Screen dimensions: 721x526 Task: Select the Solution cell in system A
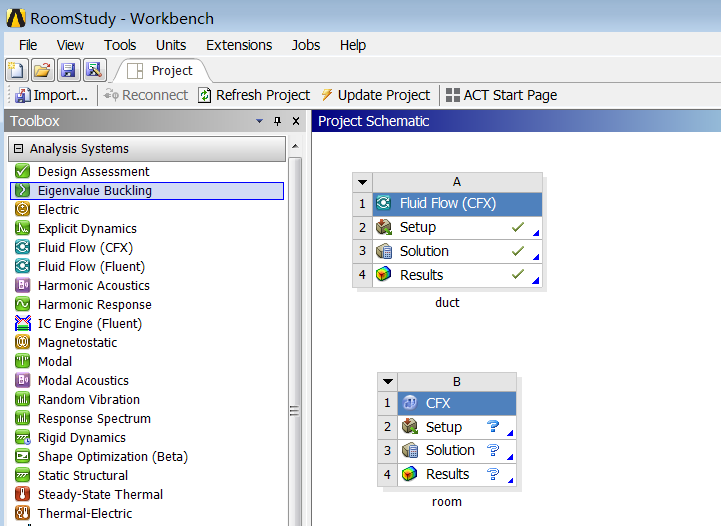pos(457,252)
